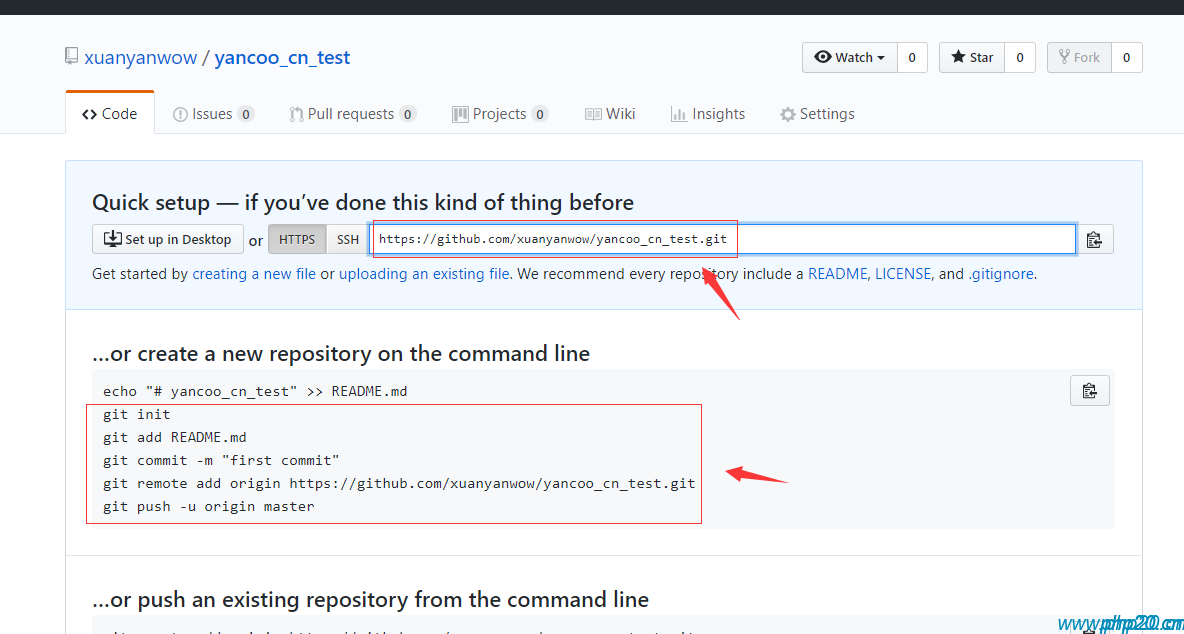Click the 'git remote add origin' command line
1184x634 pixels.
click(x=399, y=483)
